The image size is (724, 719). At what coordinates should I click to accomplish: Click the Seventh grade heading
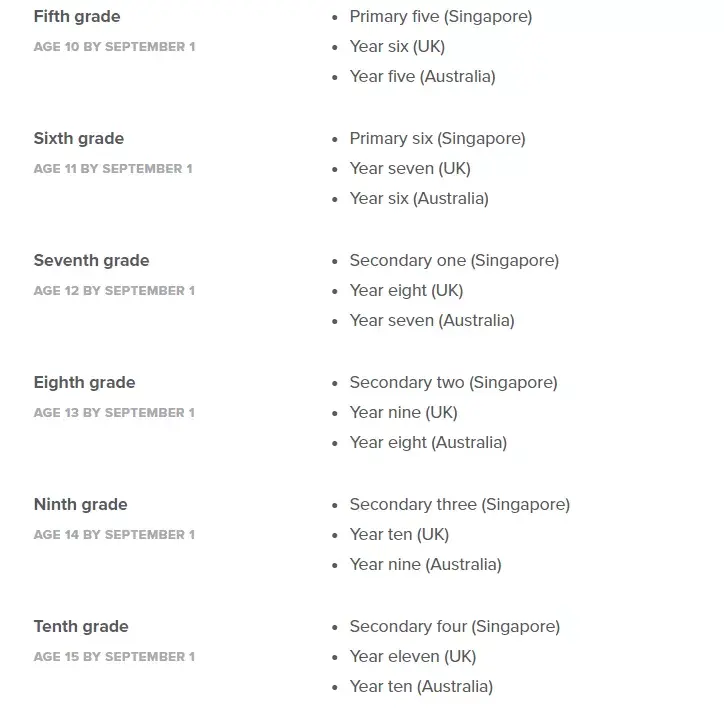tap(91, 260)
